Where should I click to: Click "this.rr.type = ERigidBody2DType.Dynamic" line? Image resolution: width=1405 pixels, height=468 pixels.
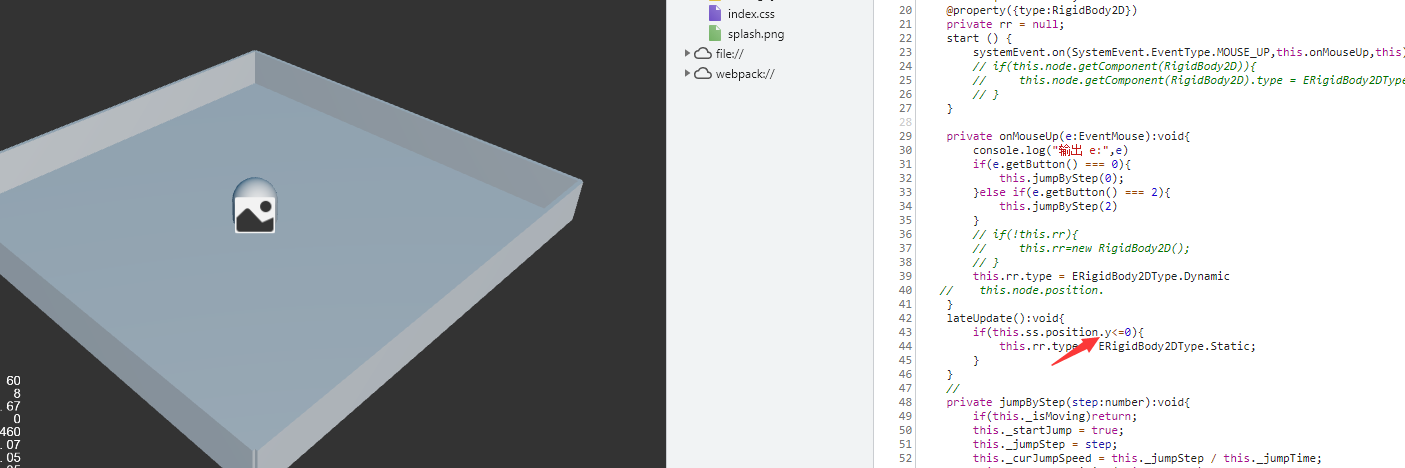(x=1101, y=276)
